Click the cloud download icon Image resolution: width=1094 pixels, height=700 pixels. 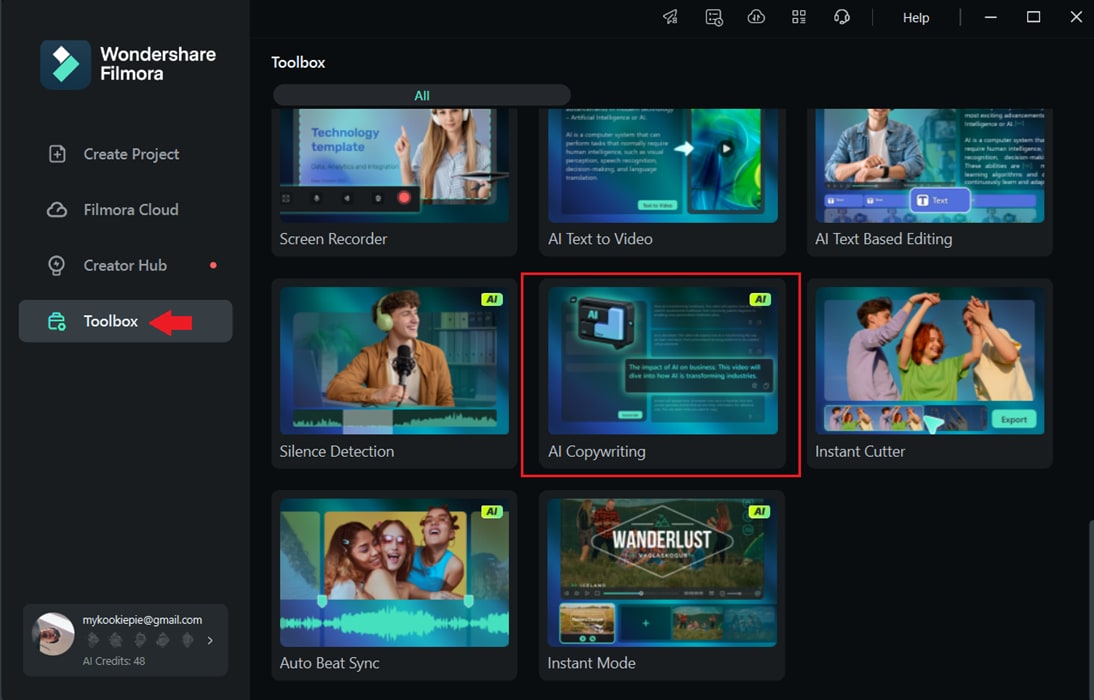(x=756, y=17)
